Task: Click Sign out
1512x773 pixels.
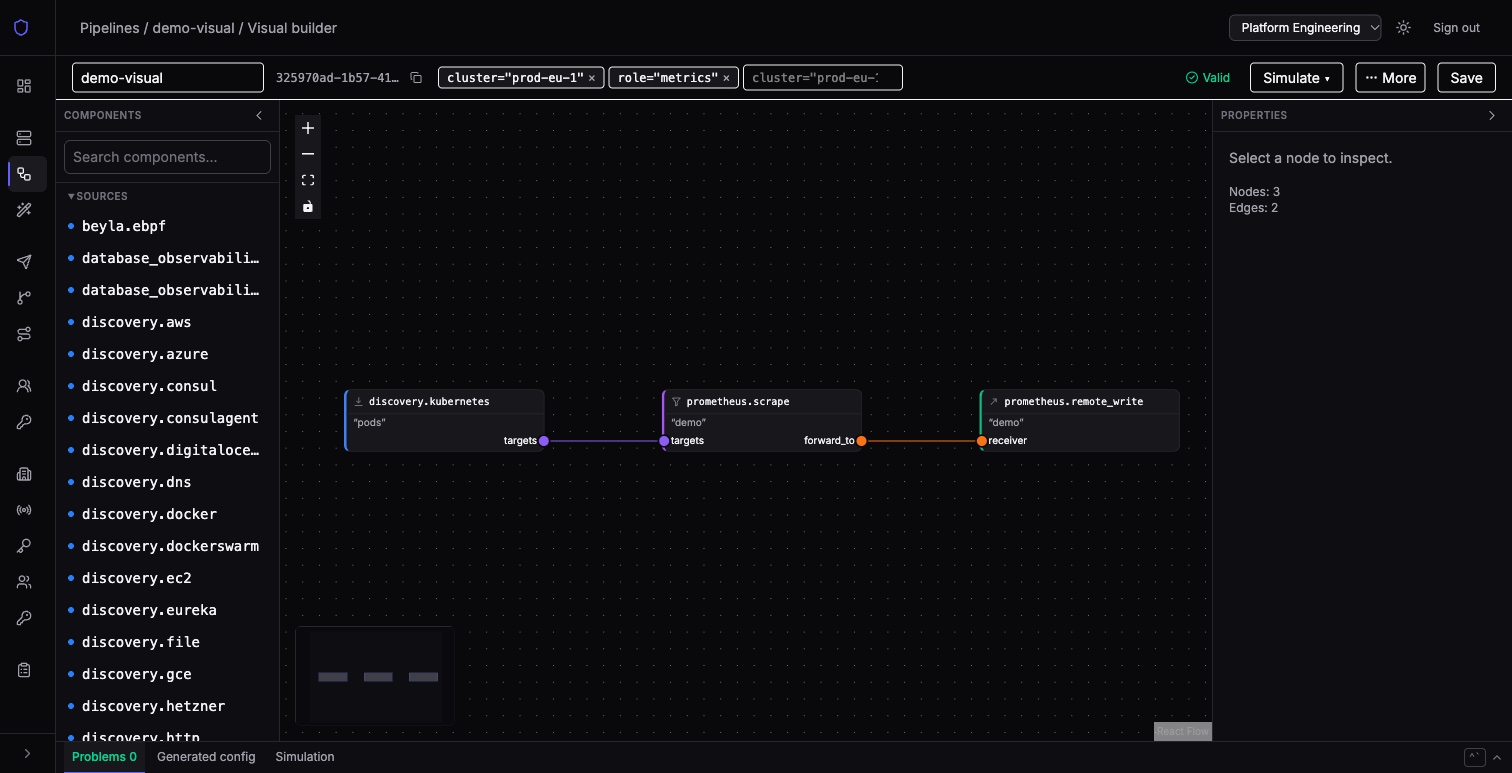Action: (1456, 28)
